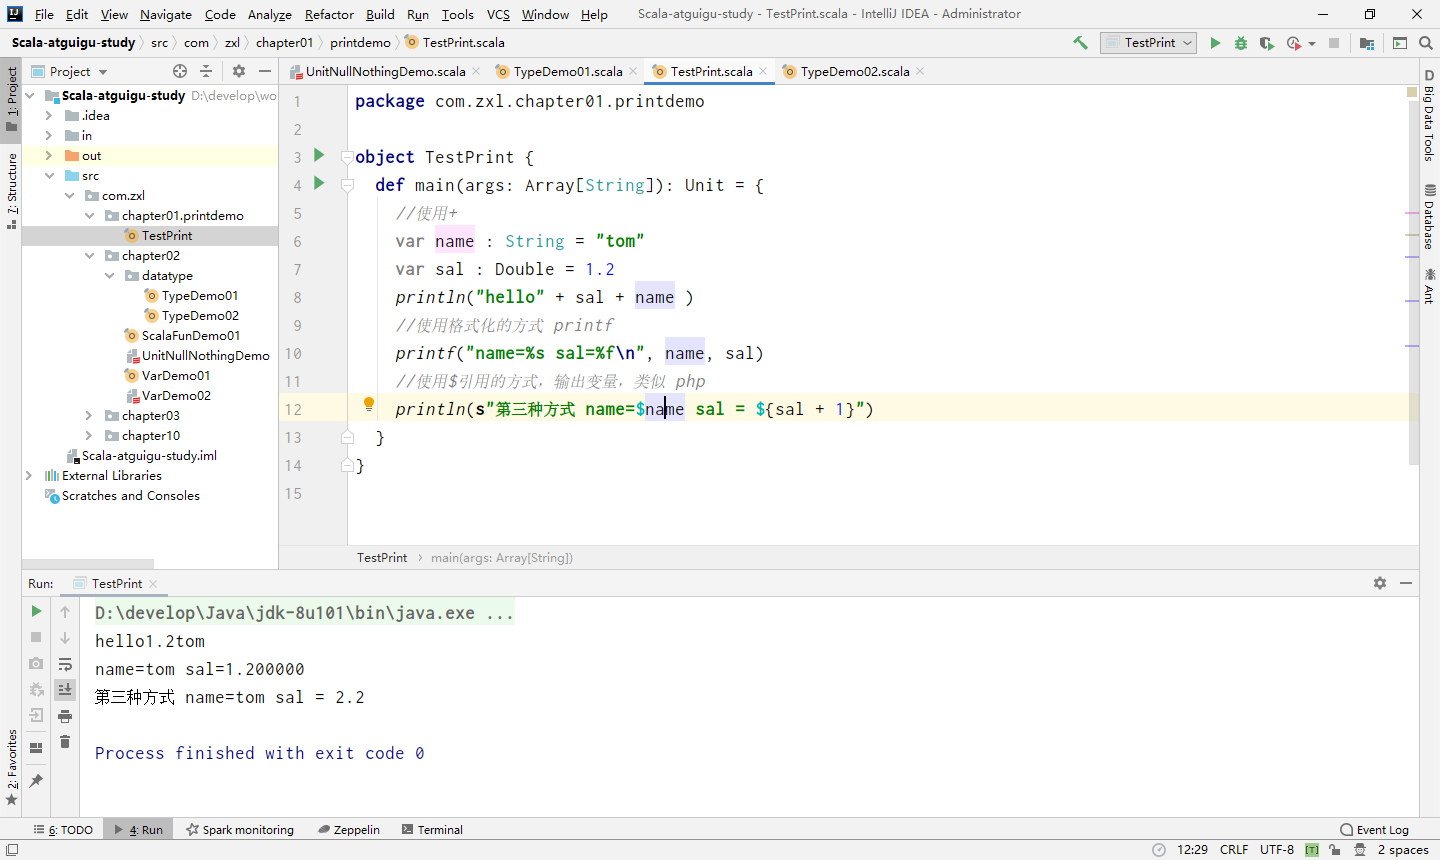Toggle the 1: Project side panel
1440x860 pixels.
pyautogui.click(x=12, y=98)
